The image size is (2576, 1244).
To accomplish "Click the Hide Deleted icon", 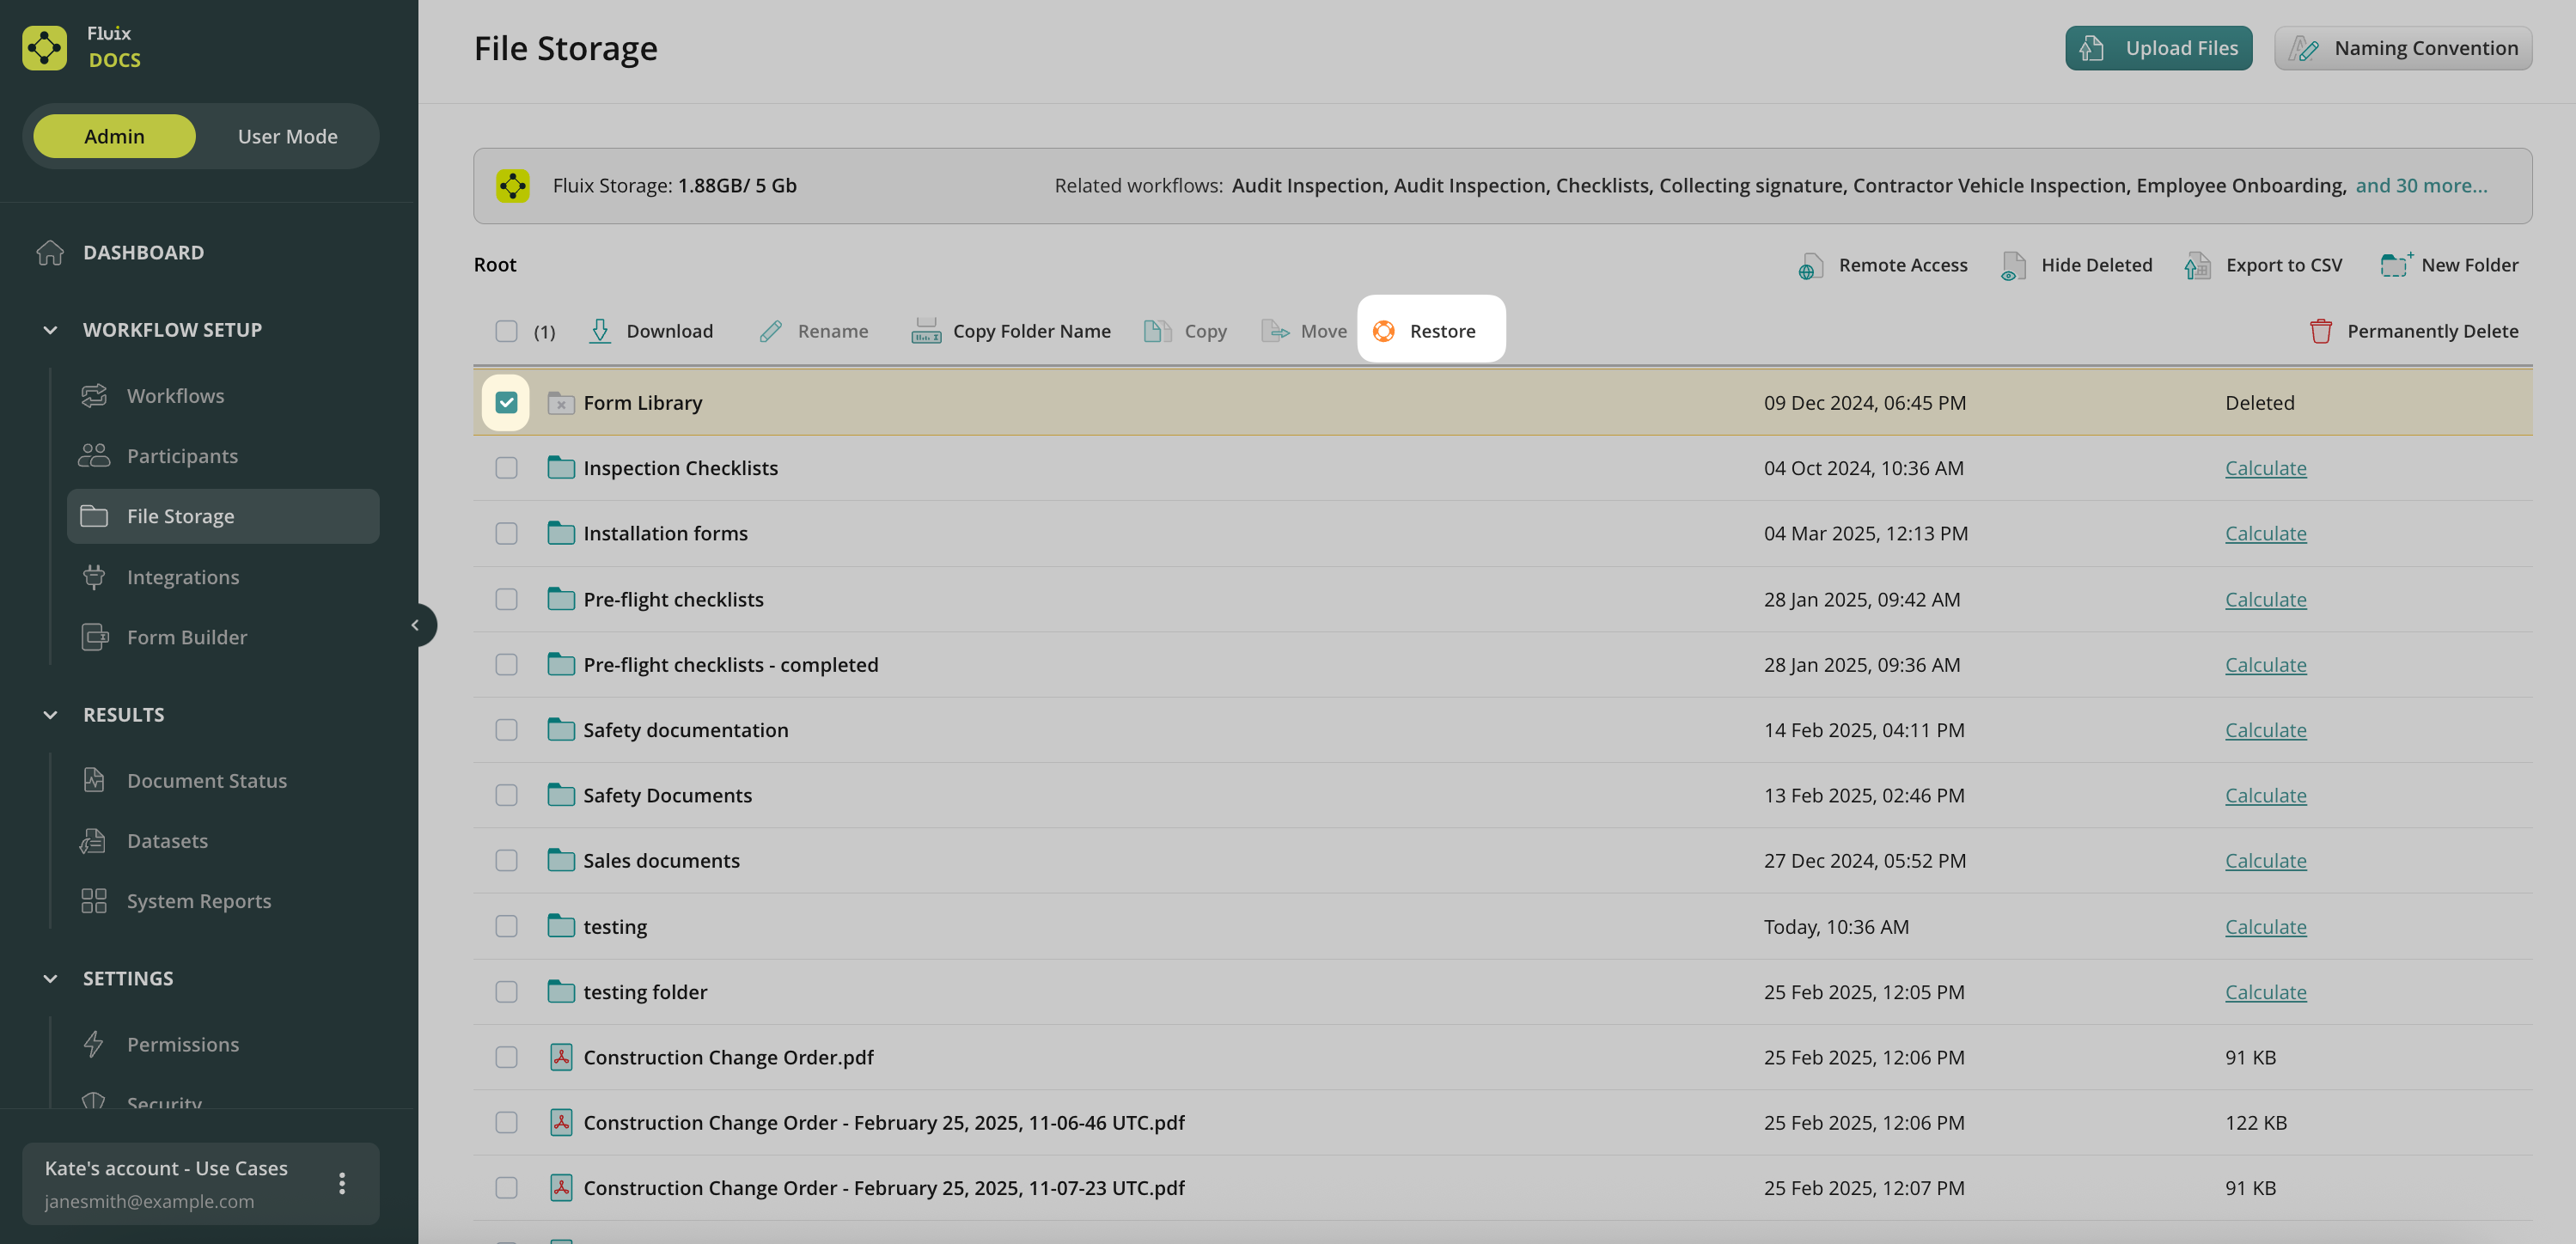I will (2013, 265).
